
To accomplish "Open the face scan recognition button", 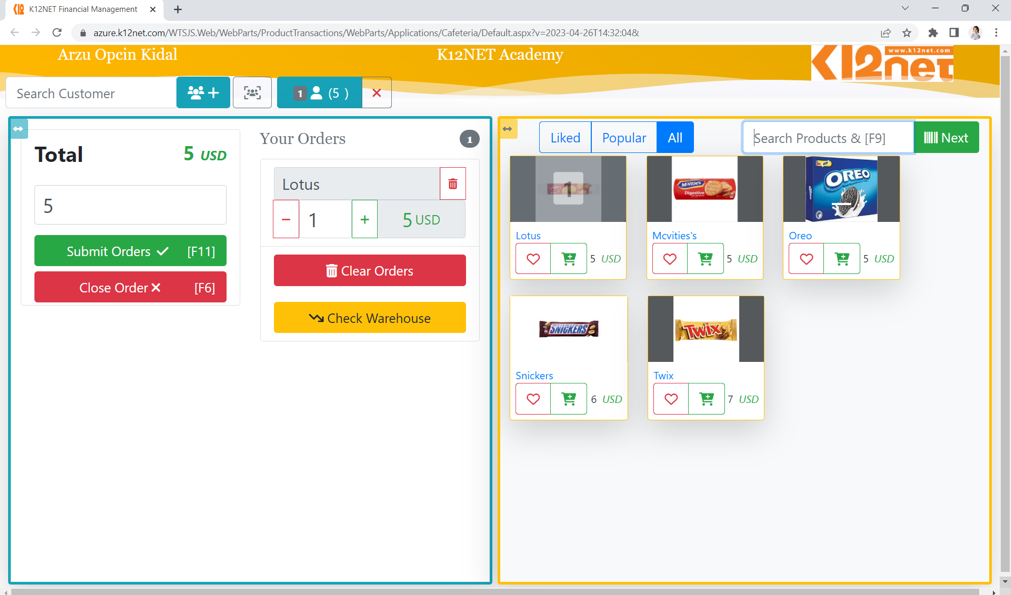I will pos(252,93).
